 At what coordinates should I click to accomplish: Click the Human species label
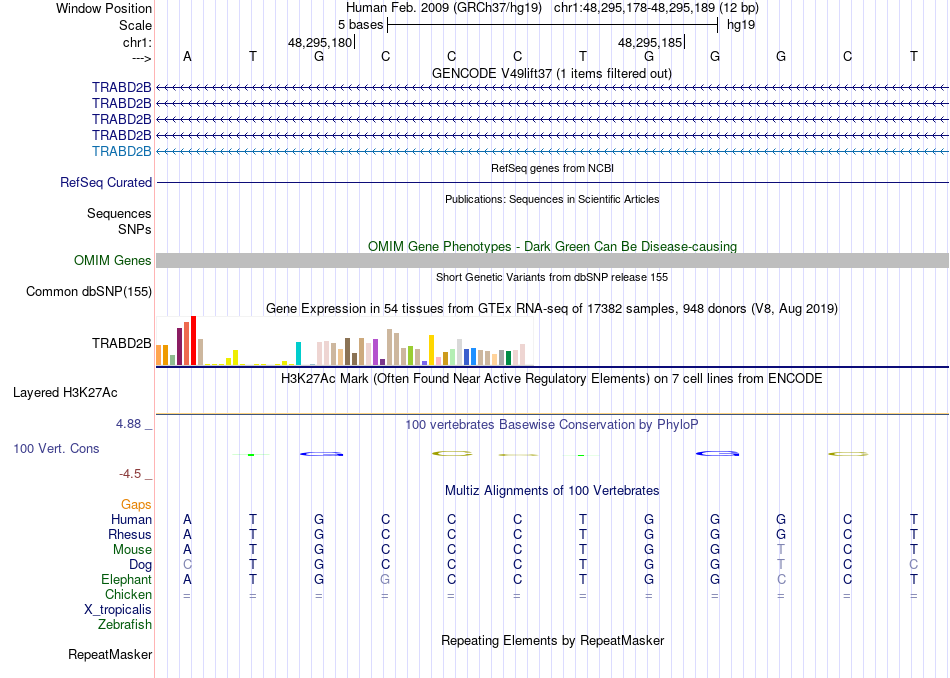tap(131, 520)
